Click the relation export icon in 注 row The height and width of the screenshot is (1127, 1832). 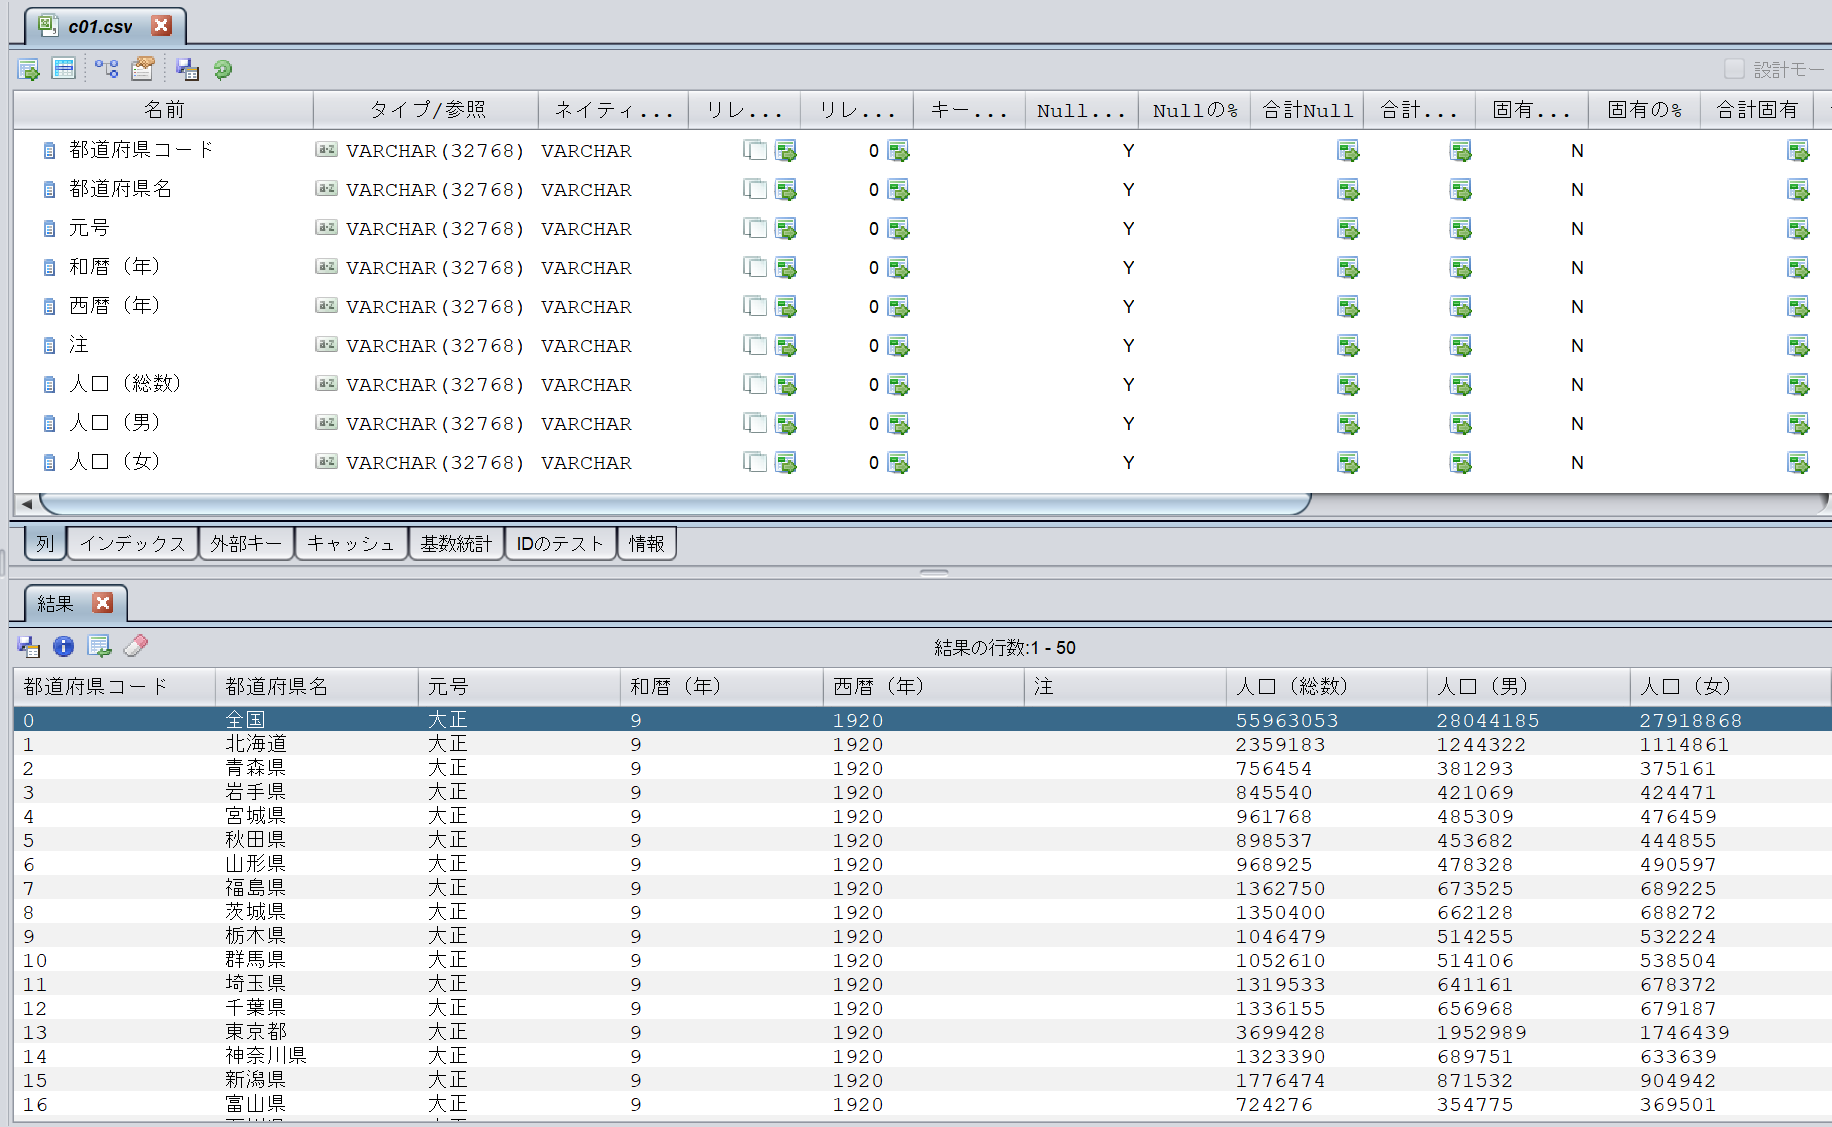pos(786,346)
